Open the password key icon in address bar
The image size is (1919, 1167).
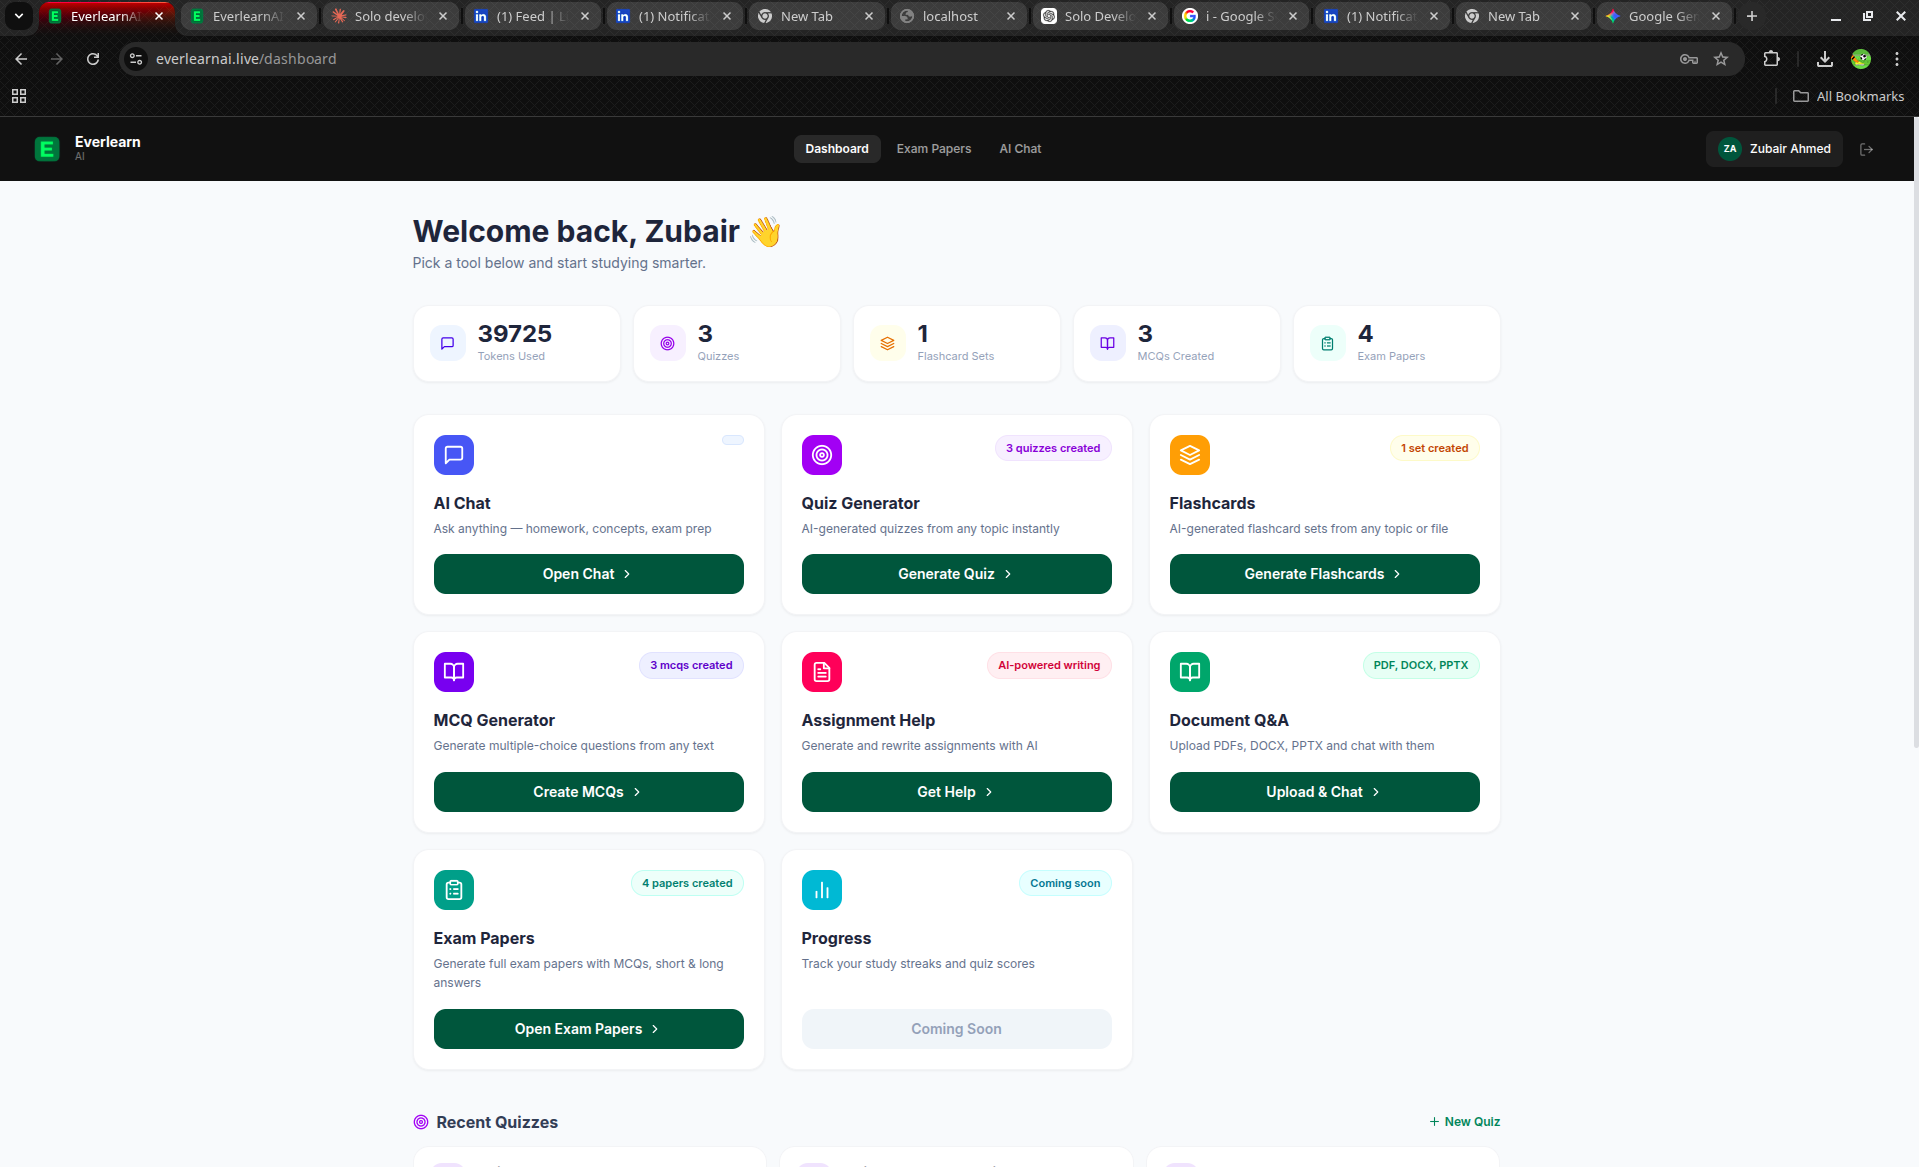pos(1689,59)
